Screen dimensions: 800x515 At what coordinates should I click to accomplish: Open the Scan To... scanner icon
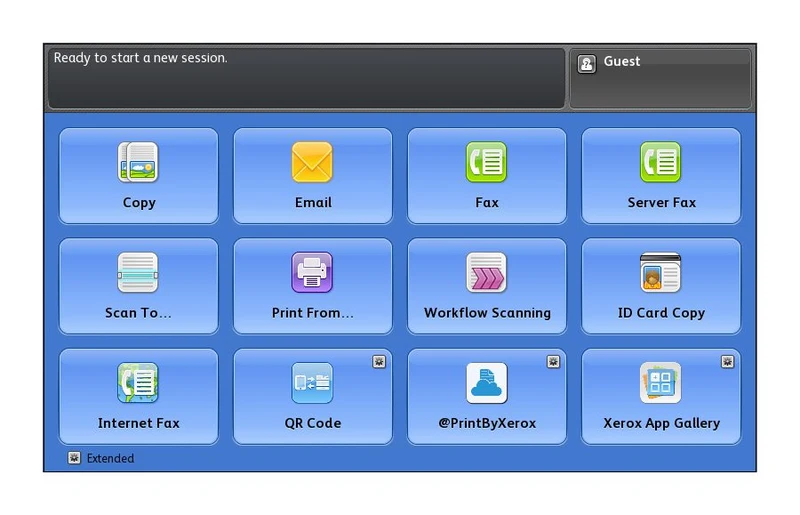(x=138, y=272)
